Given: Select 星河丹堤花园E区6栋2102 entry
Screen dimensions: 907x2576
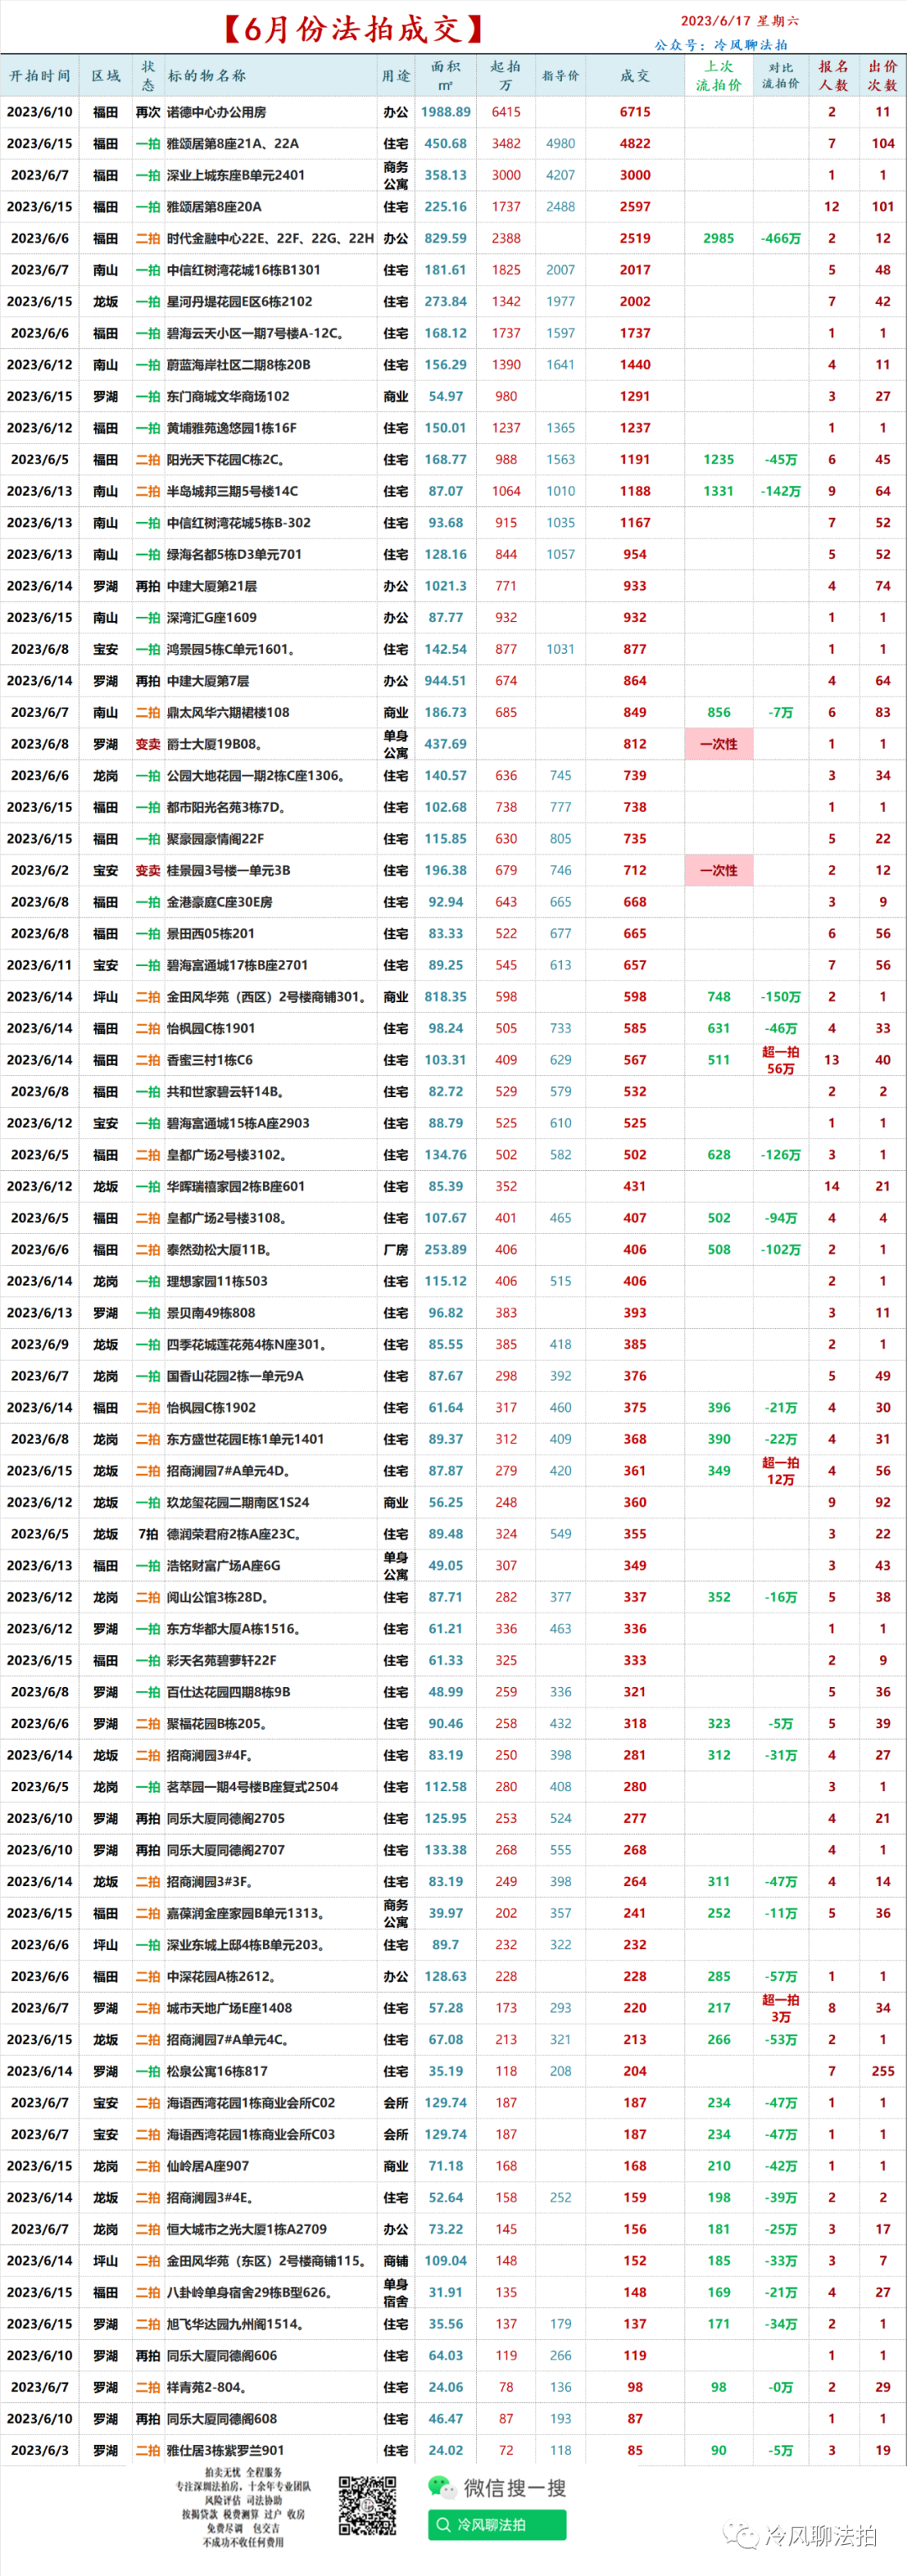Looking at the screenshot, I should click(239, 301).
